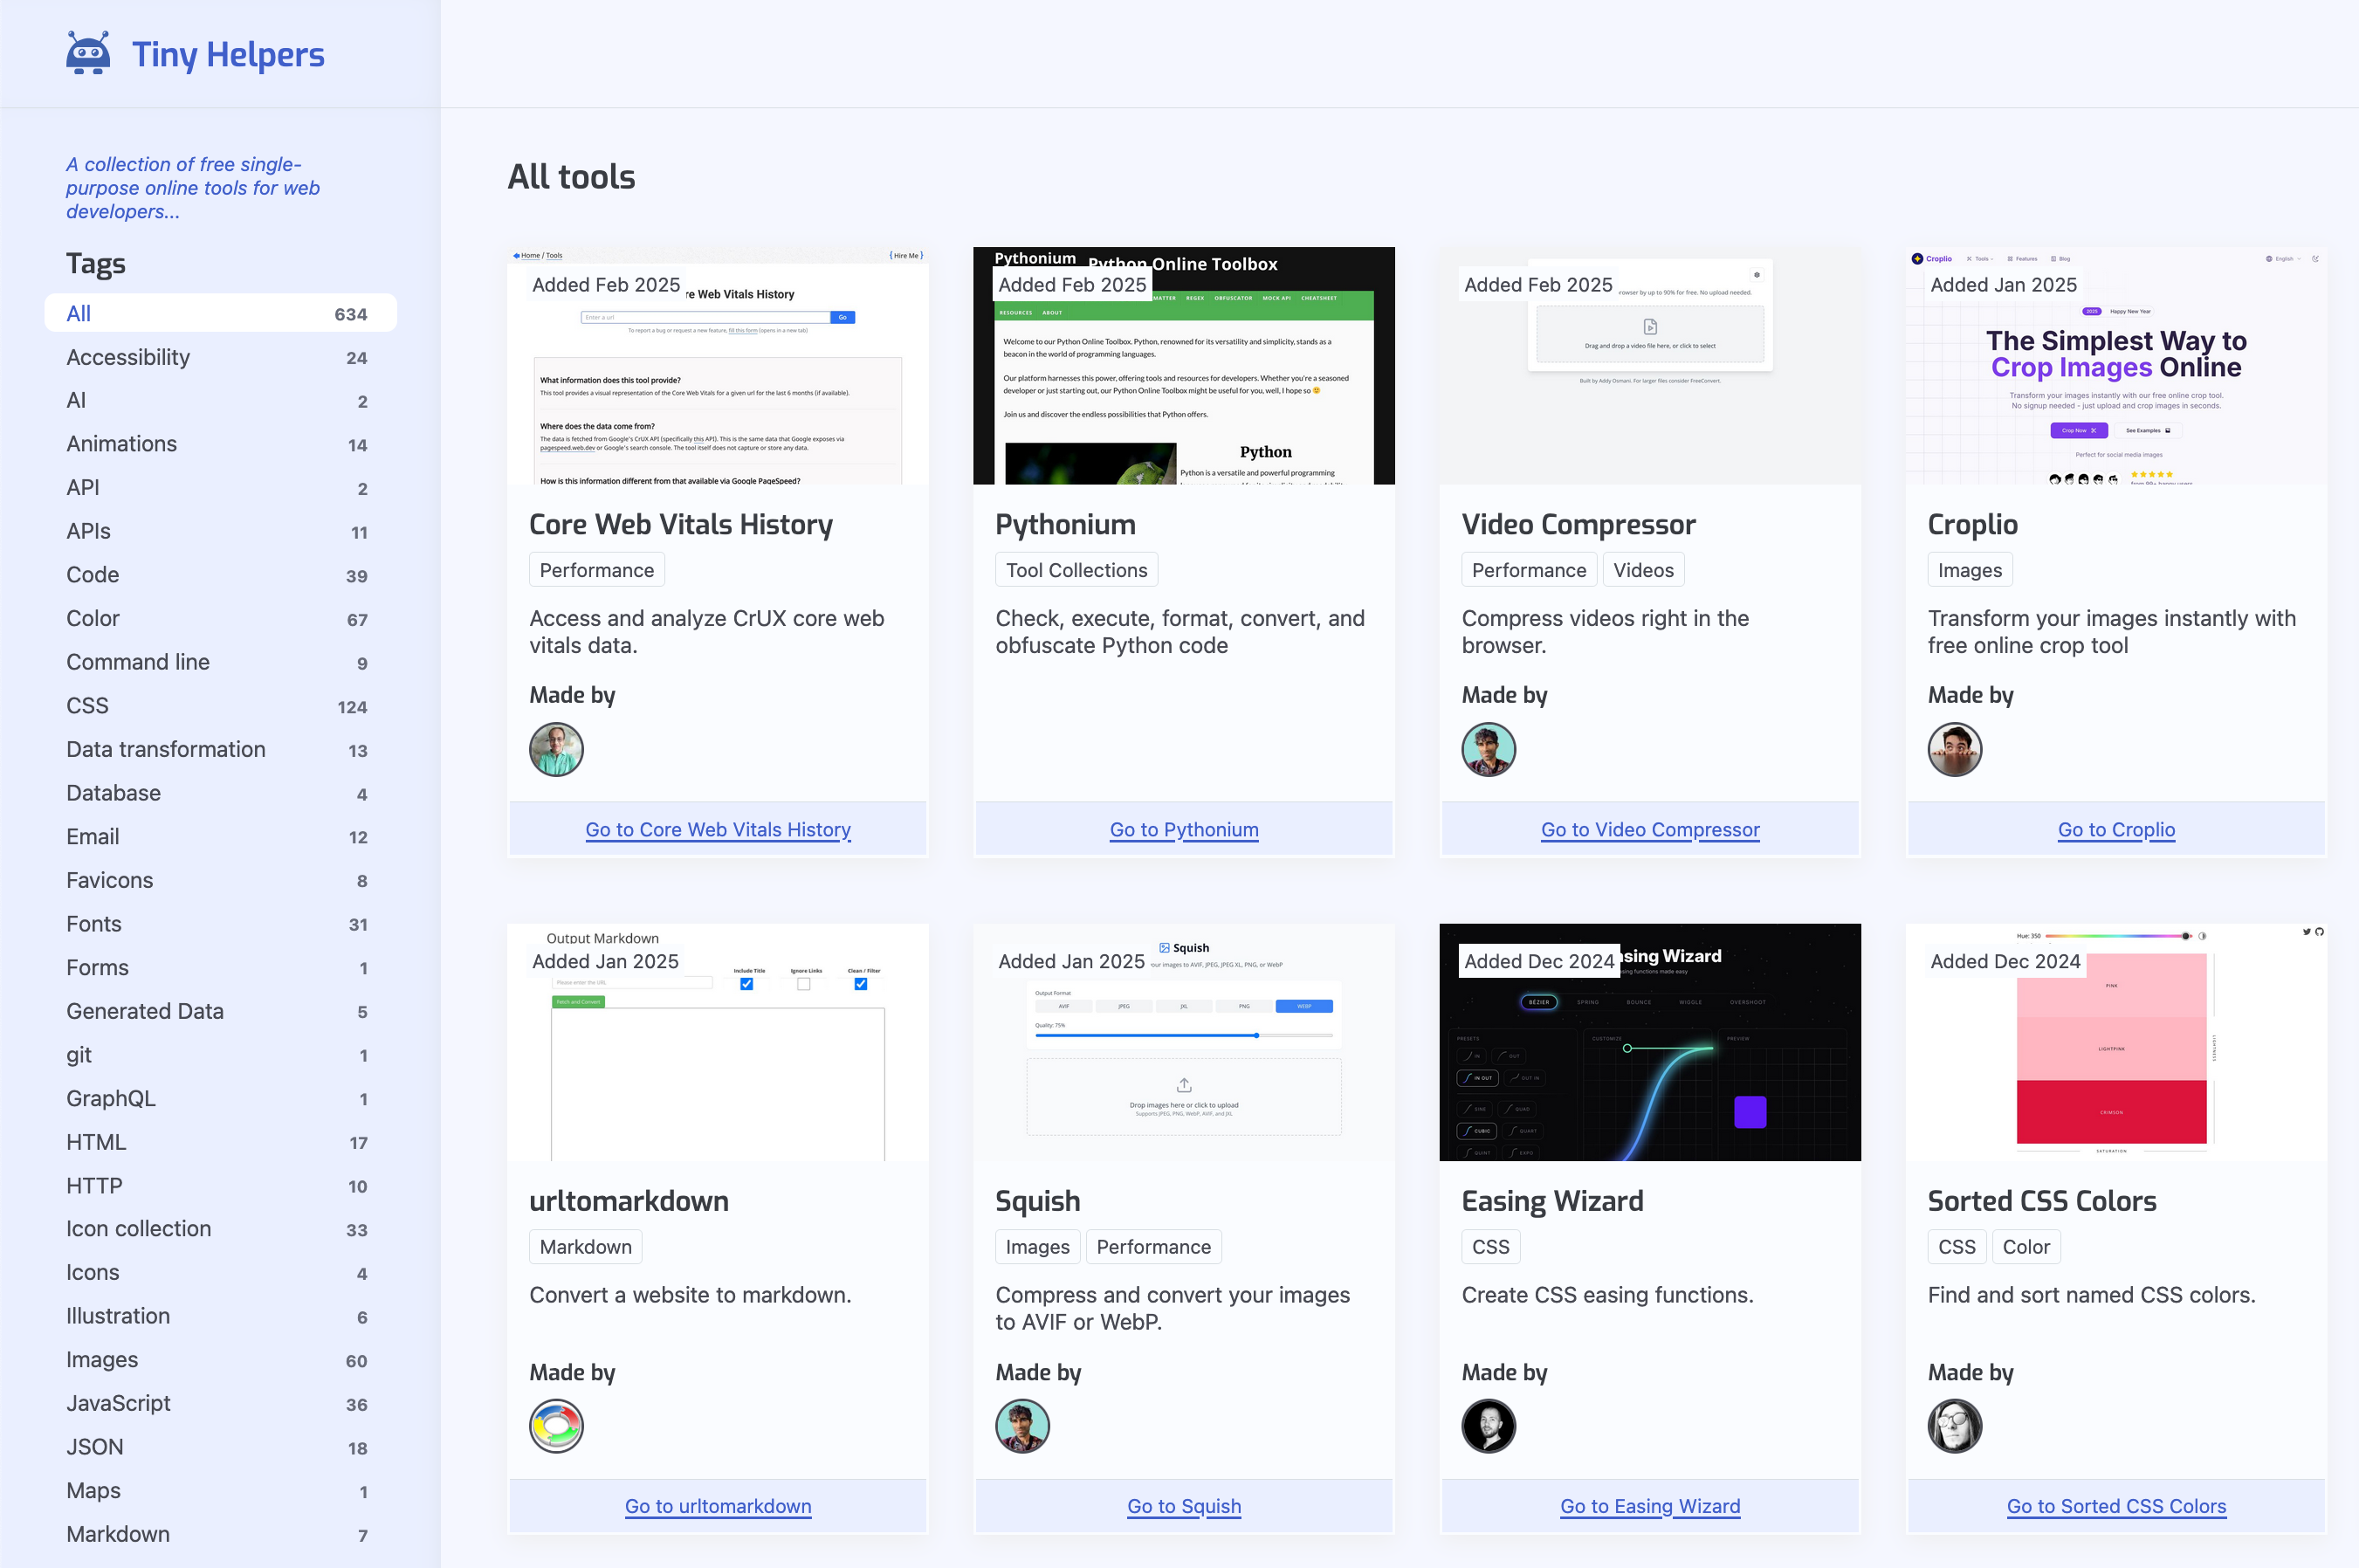Open the Database tag

coord(220,793)
